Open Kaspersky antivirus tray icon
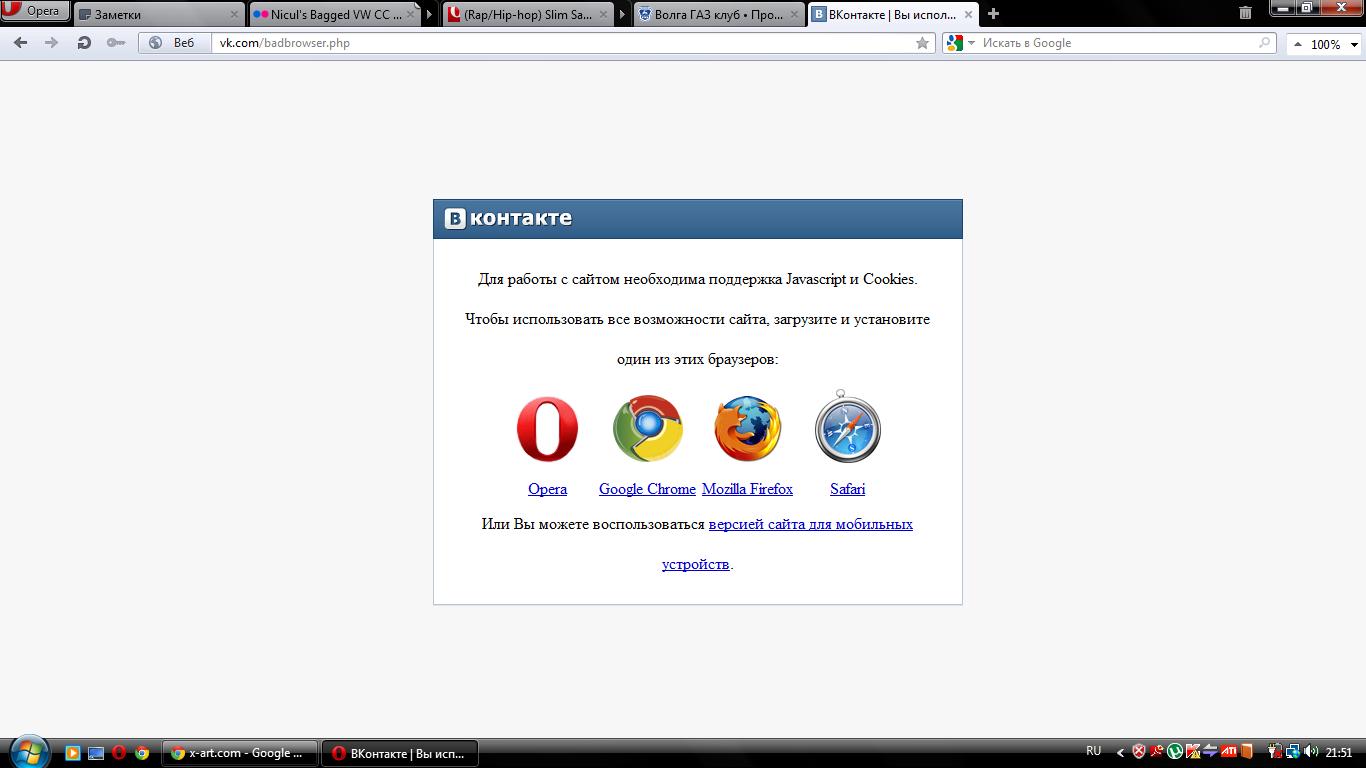Image resolution: width=1366 pixels, height=768 pixels. (x=1193, y=752)
